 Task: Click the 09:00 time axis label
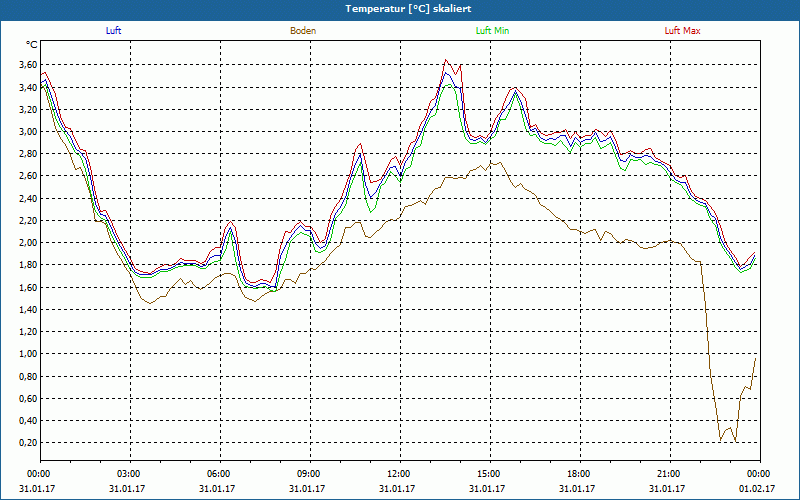coord(310,474)
